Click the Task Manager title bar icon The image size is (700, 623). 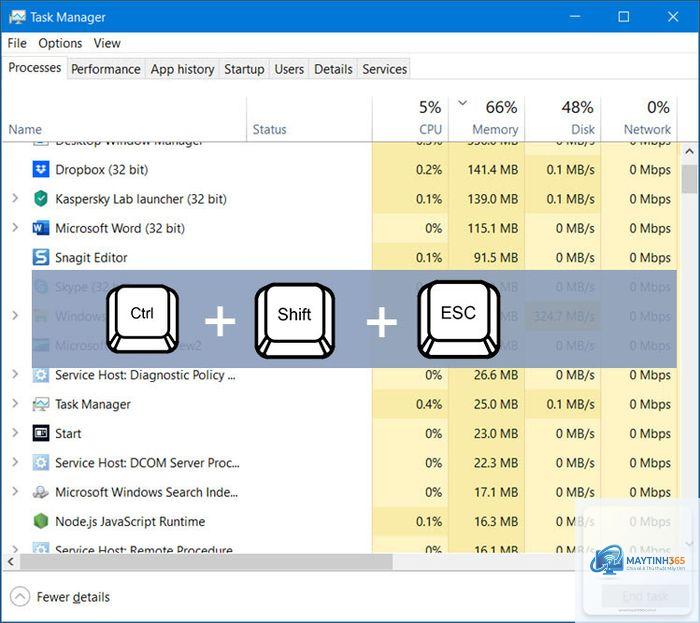click(x=17, y=17)
